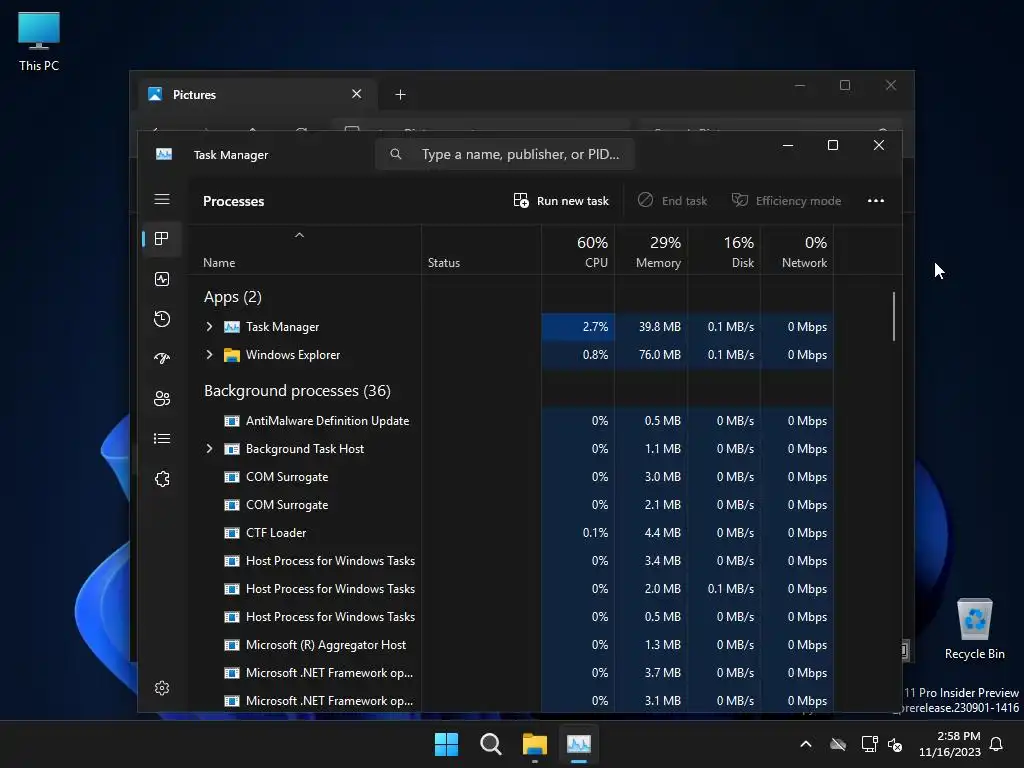The image size is (1024, 768).
Task: Select Microsoft .NET Framework row using 3.7 MB
Action: point(511,673)
